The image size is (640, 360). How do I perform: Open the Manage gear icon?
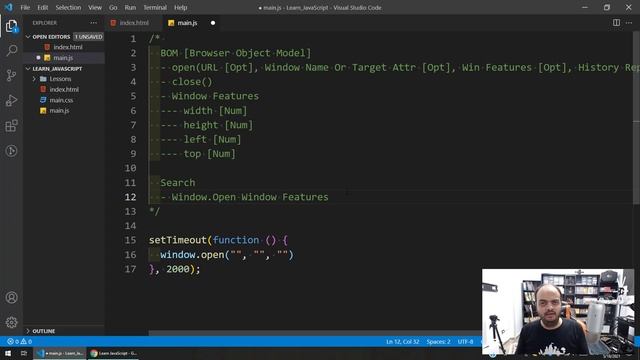pyautogui.click(x=11, y=322)
